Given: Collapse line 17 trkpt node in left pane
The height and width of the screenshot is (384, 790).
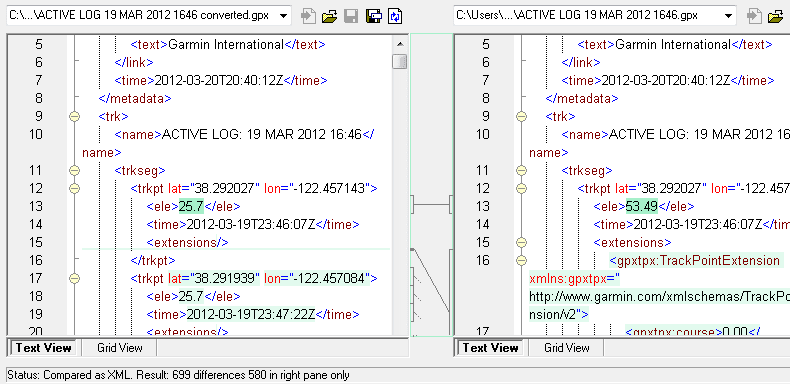Looking at the screenshot, I should coord(75,278).
